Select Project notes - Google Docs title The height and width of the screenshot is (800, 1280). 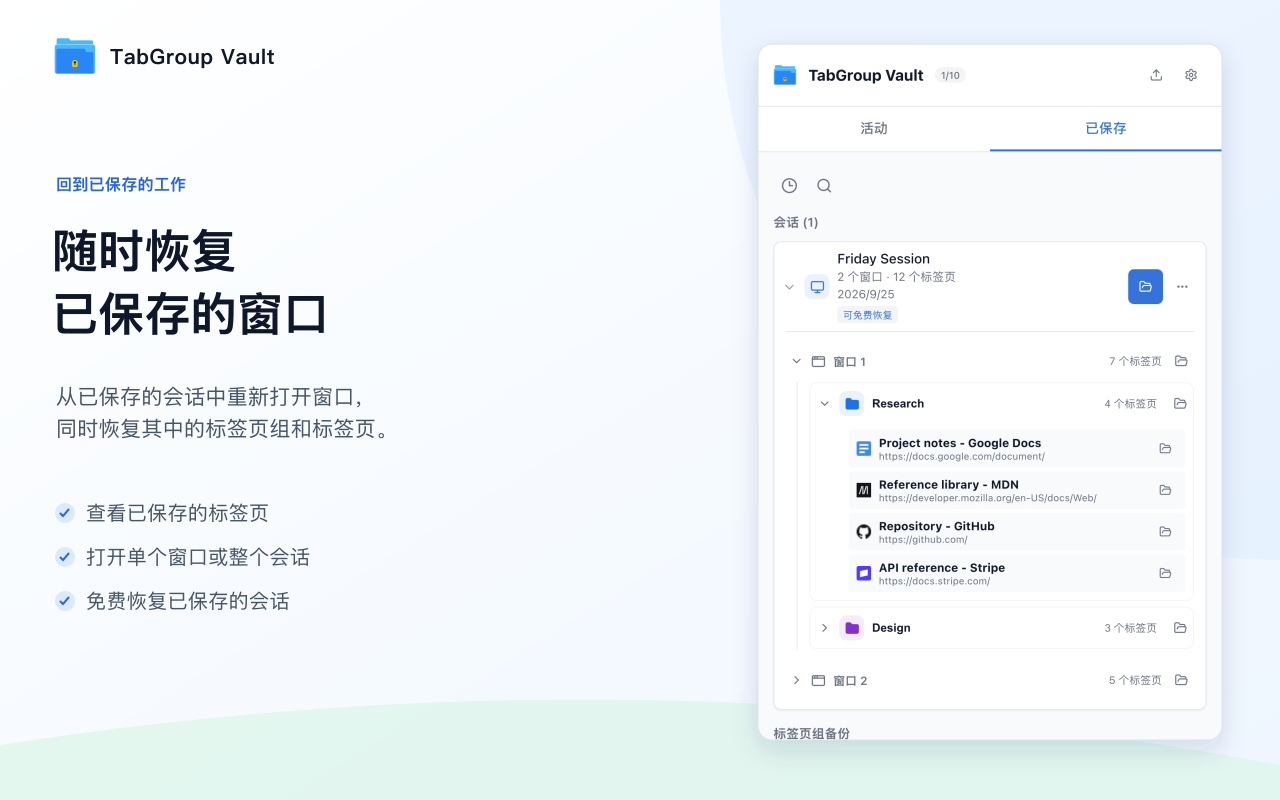pyautogui.click(x=960, y=443)
